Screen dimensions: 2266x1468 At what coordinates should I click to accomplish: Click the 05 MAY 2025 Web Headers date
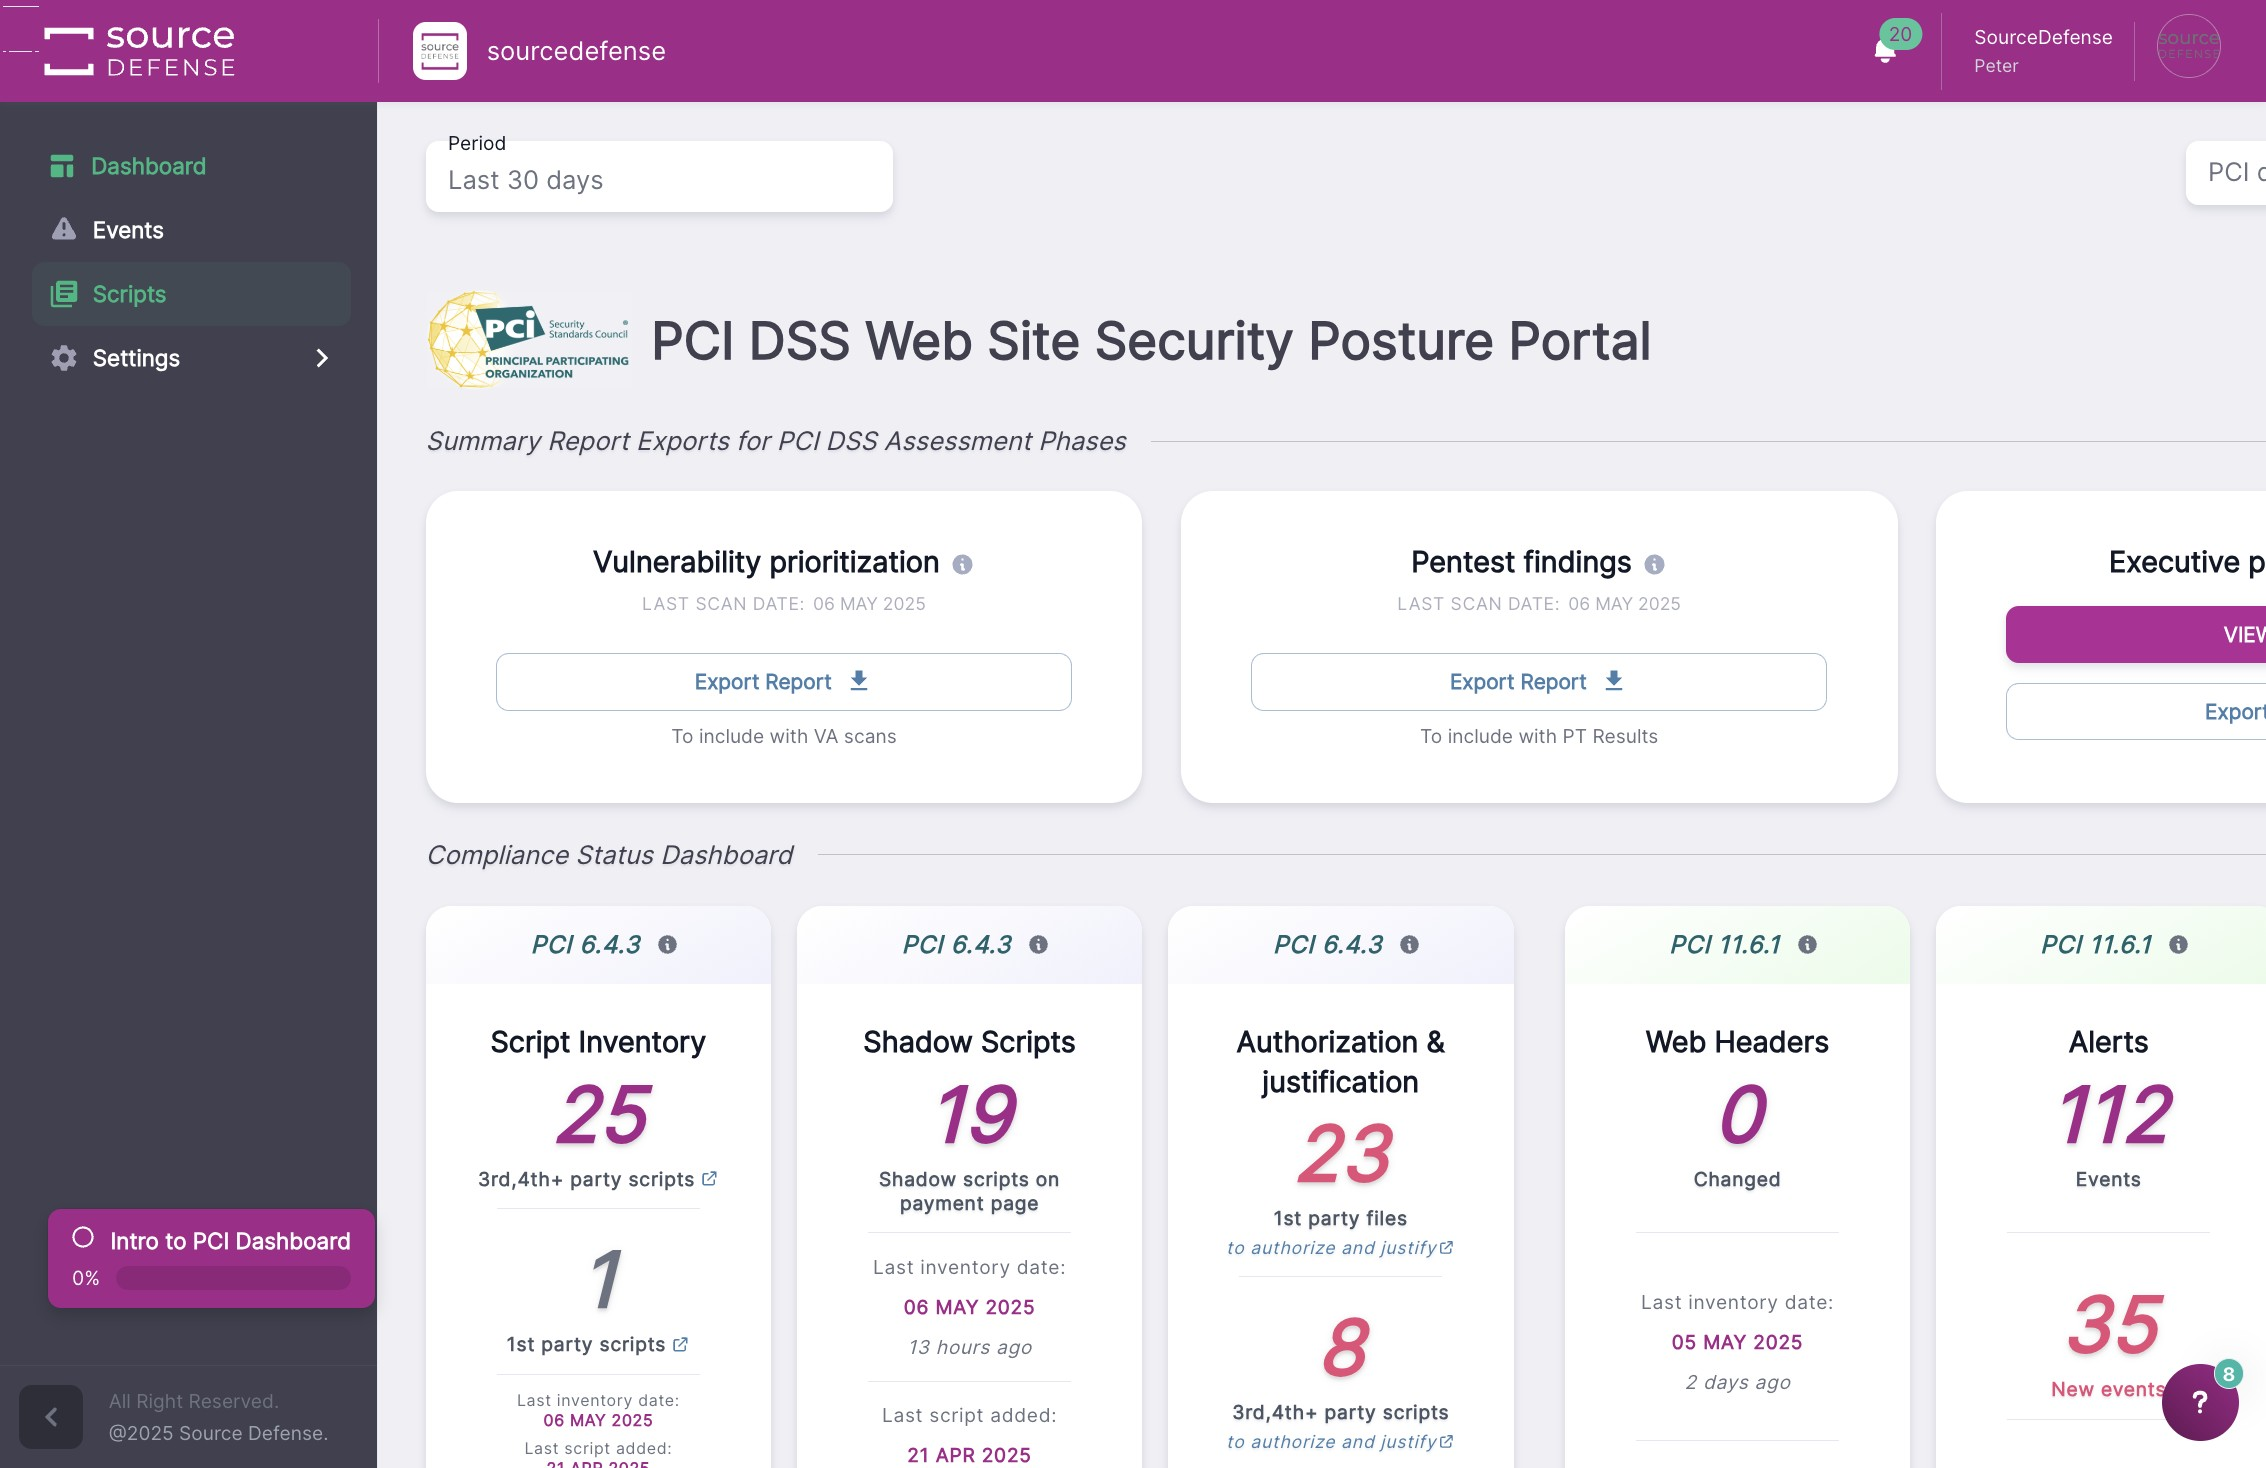pos(1737,1342)
